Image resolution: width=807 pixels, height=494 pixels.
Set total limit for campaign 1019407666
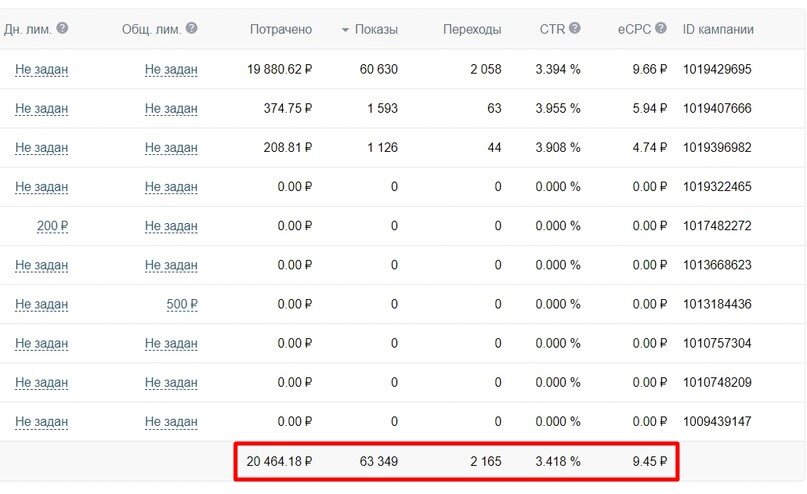(x=171, y=109)
